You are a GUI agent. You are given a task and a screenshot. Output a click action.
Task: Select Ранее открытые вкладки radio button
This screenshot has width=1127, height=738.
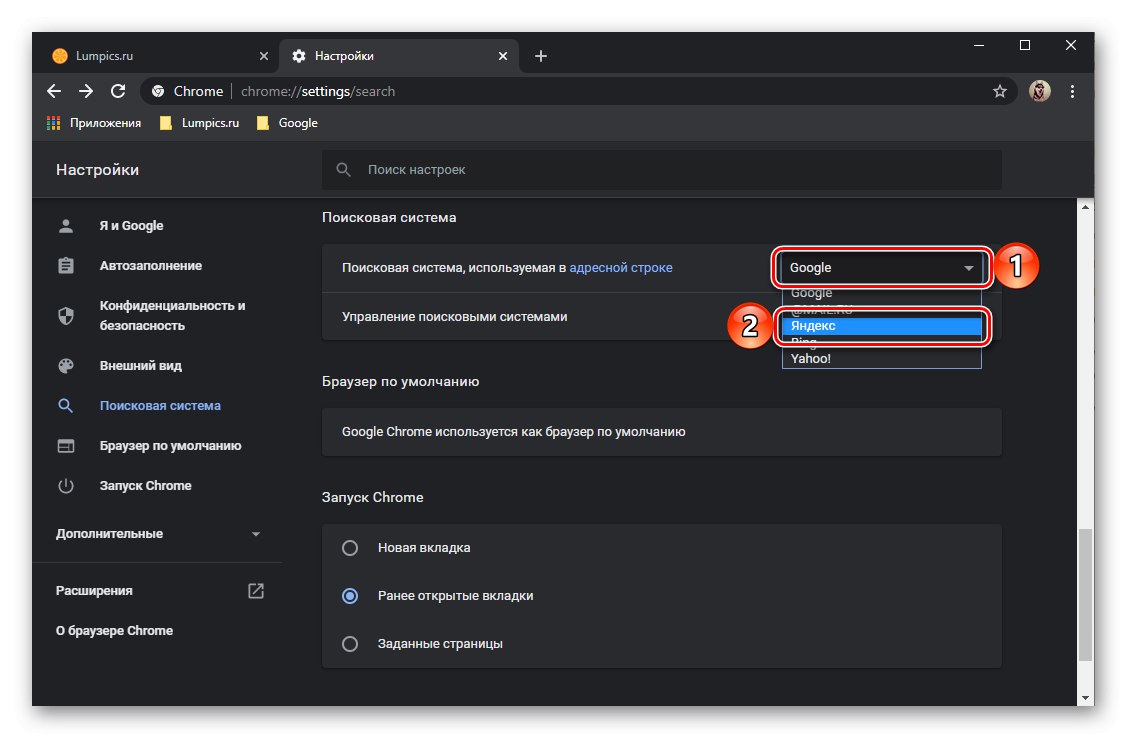[350, 596]
